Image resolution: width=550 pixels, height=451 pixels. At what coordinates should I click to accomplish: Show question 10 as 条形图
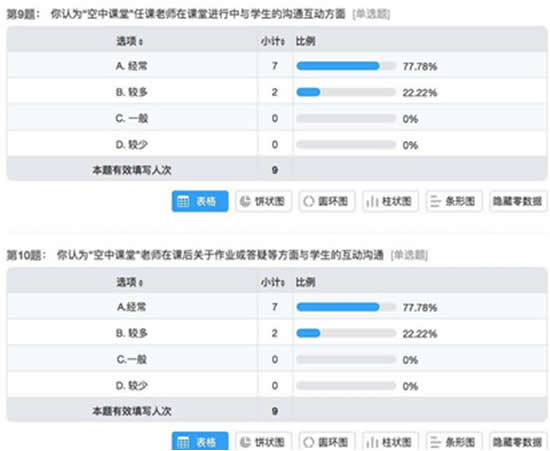(454, 441)
